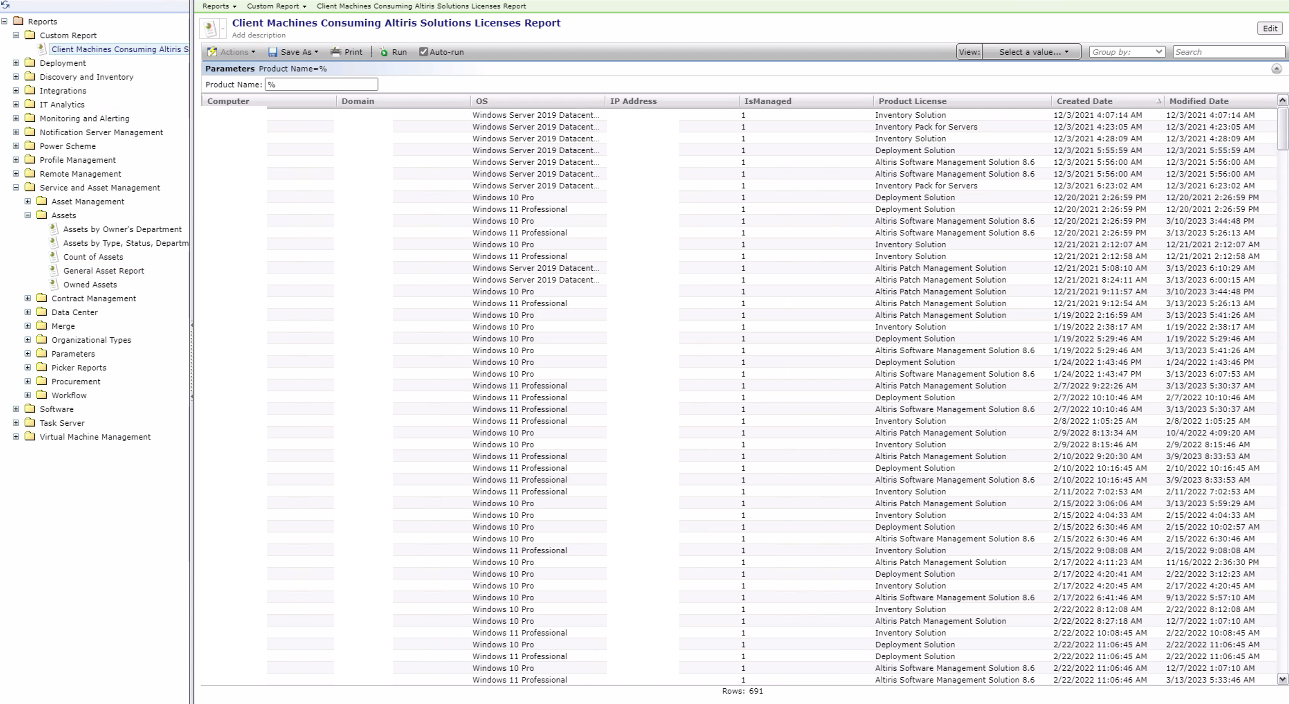Click the Reports root folder icon
The image size is (1289, 704).
tap(18, 21)
